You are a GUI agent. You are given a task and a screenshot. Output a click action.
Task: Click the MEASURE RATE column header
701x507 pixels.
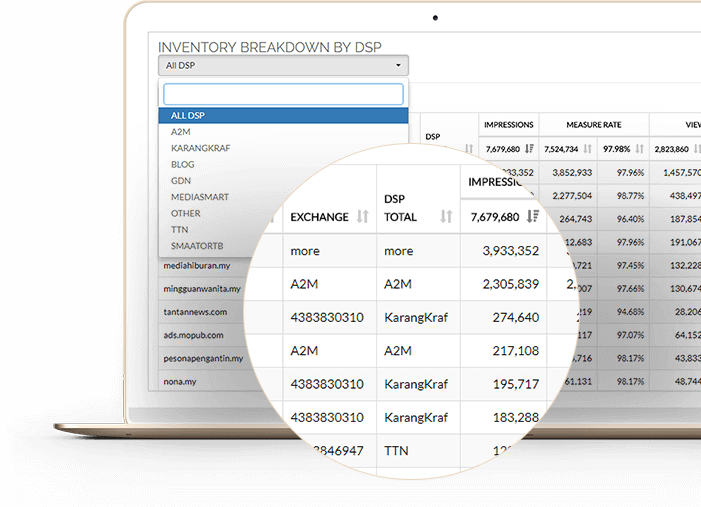[x=594, y=125]
